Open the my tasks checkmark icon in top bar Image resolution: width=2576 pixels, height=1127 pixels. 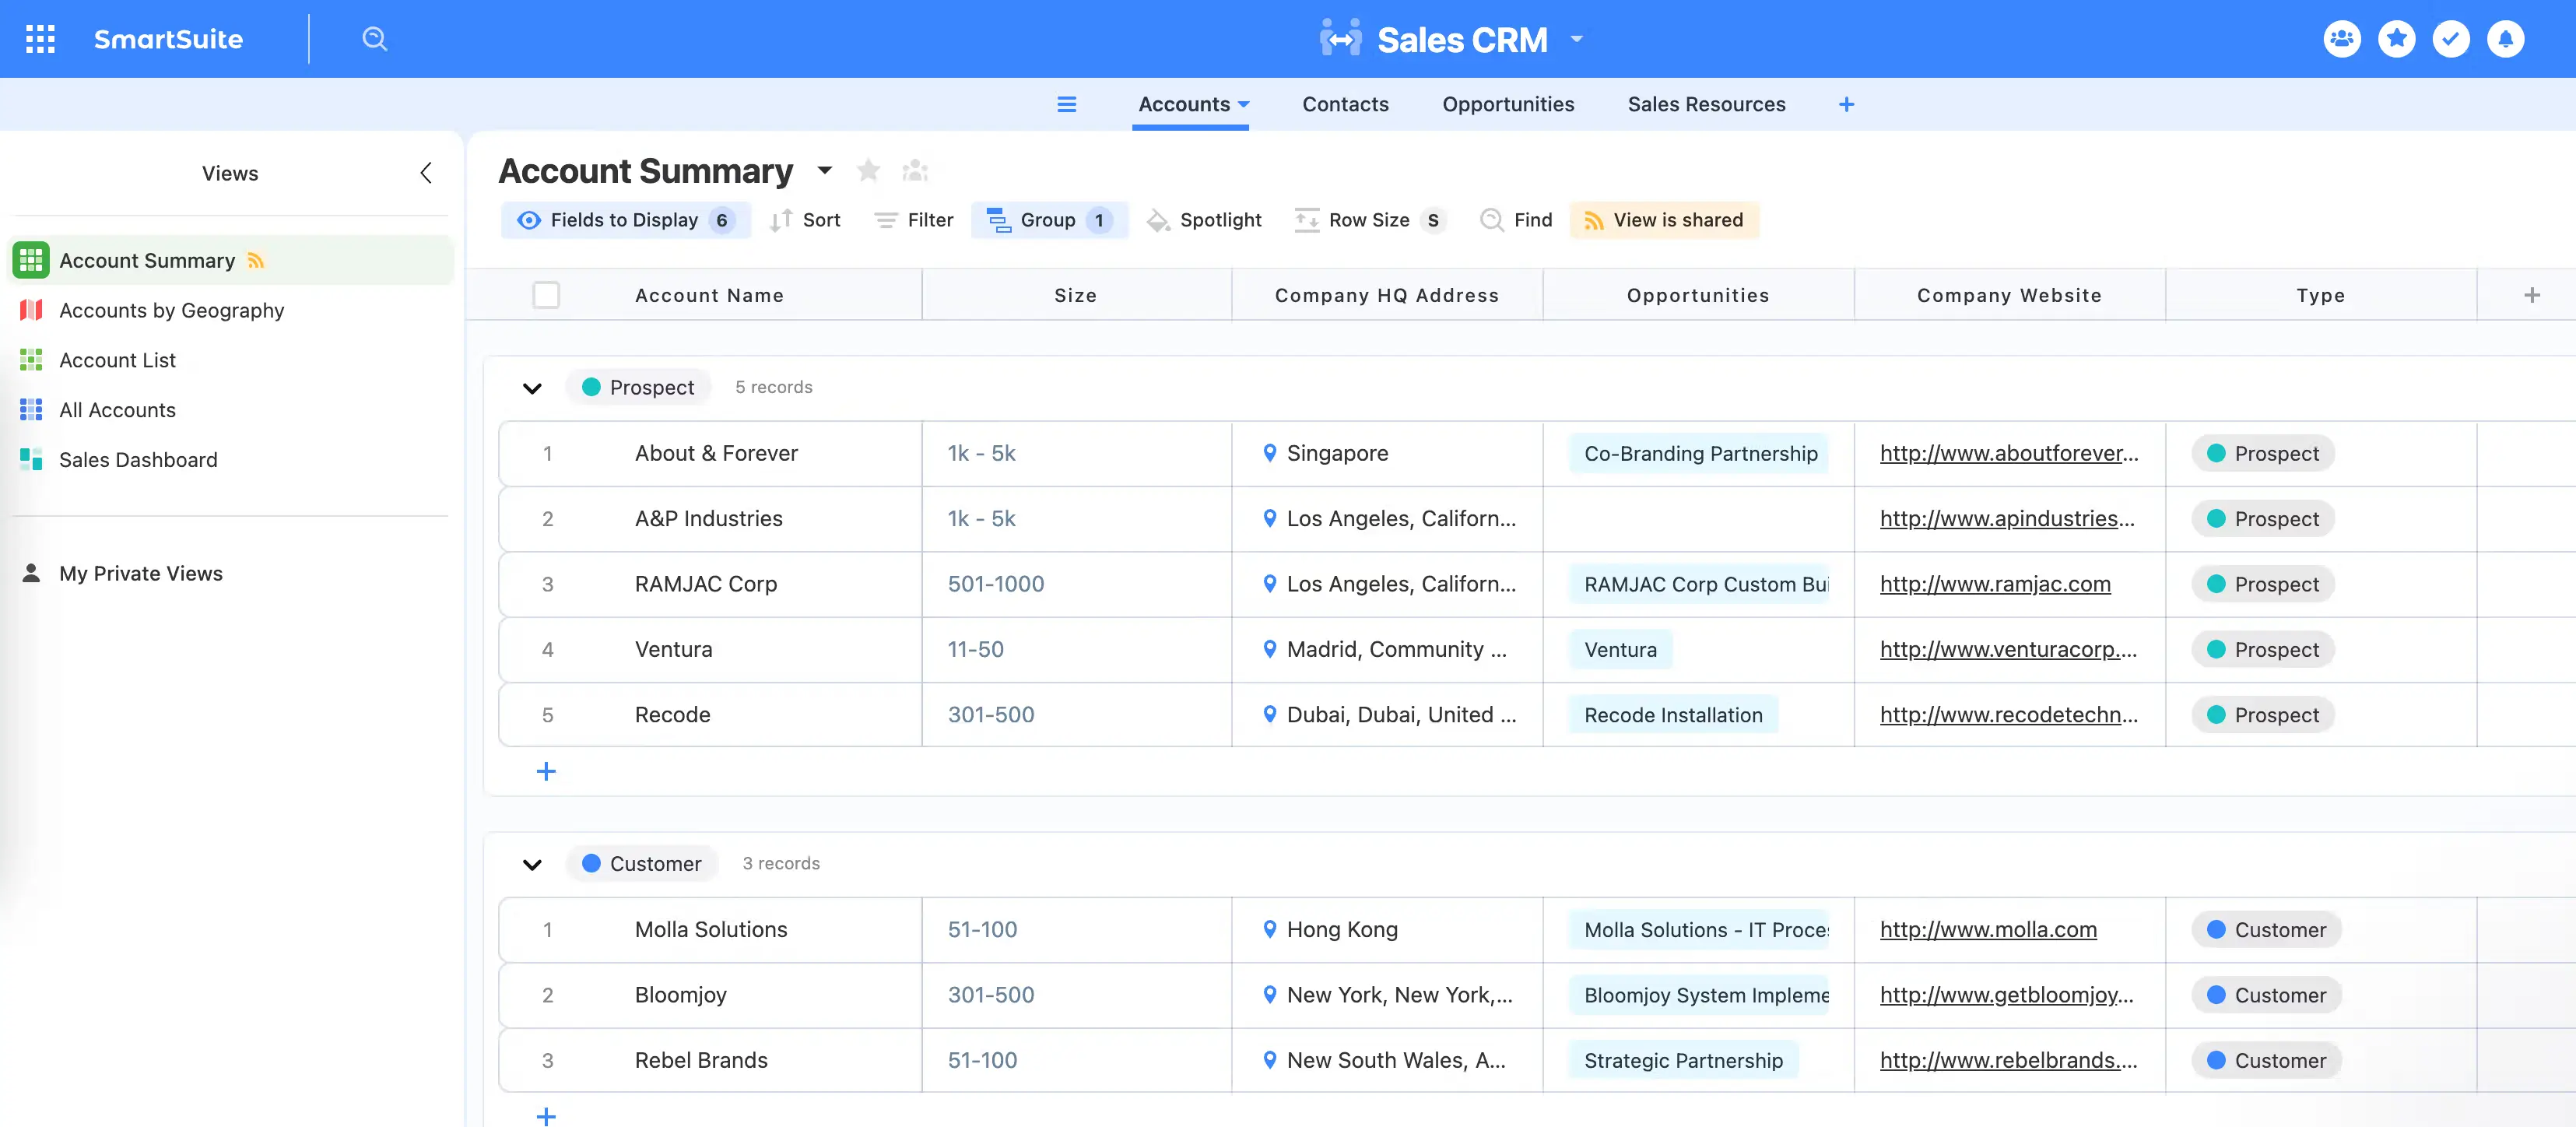tap(2450, 39)
